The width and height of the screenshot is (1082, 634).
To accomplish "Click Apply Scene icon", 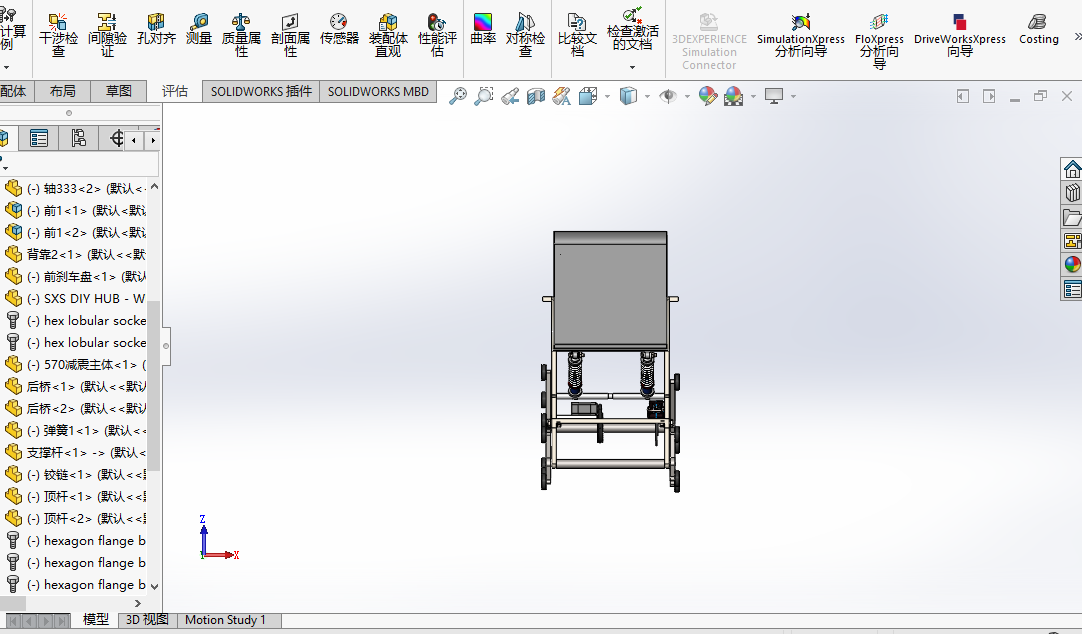I will [734, 96].
